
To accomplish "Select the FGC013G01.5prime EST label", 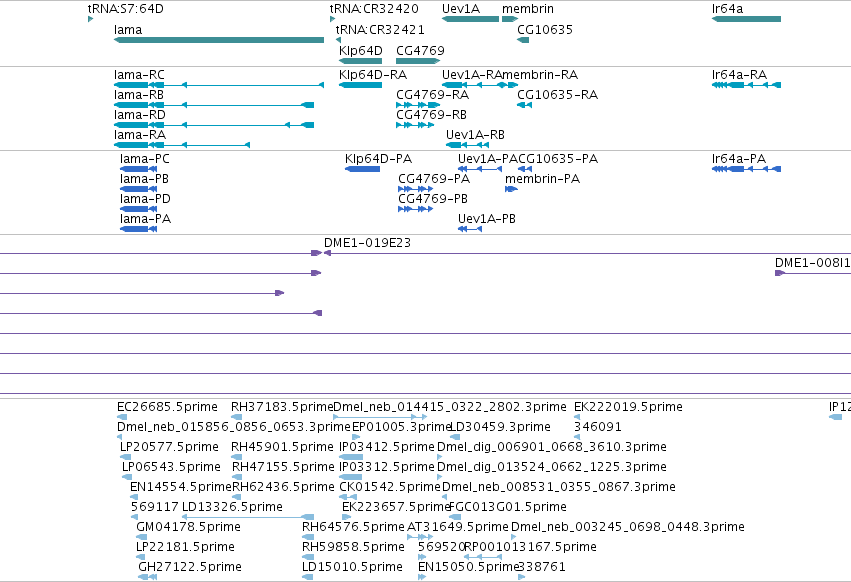I will (x=507, y=507).
